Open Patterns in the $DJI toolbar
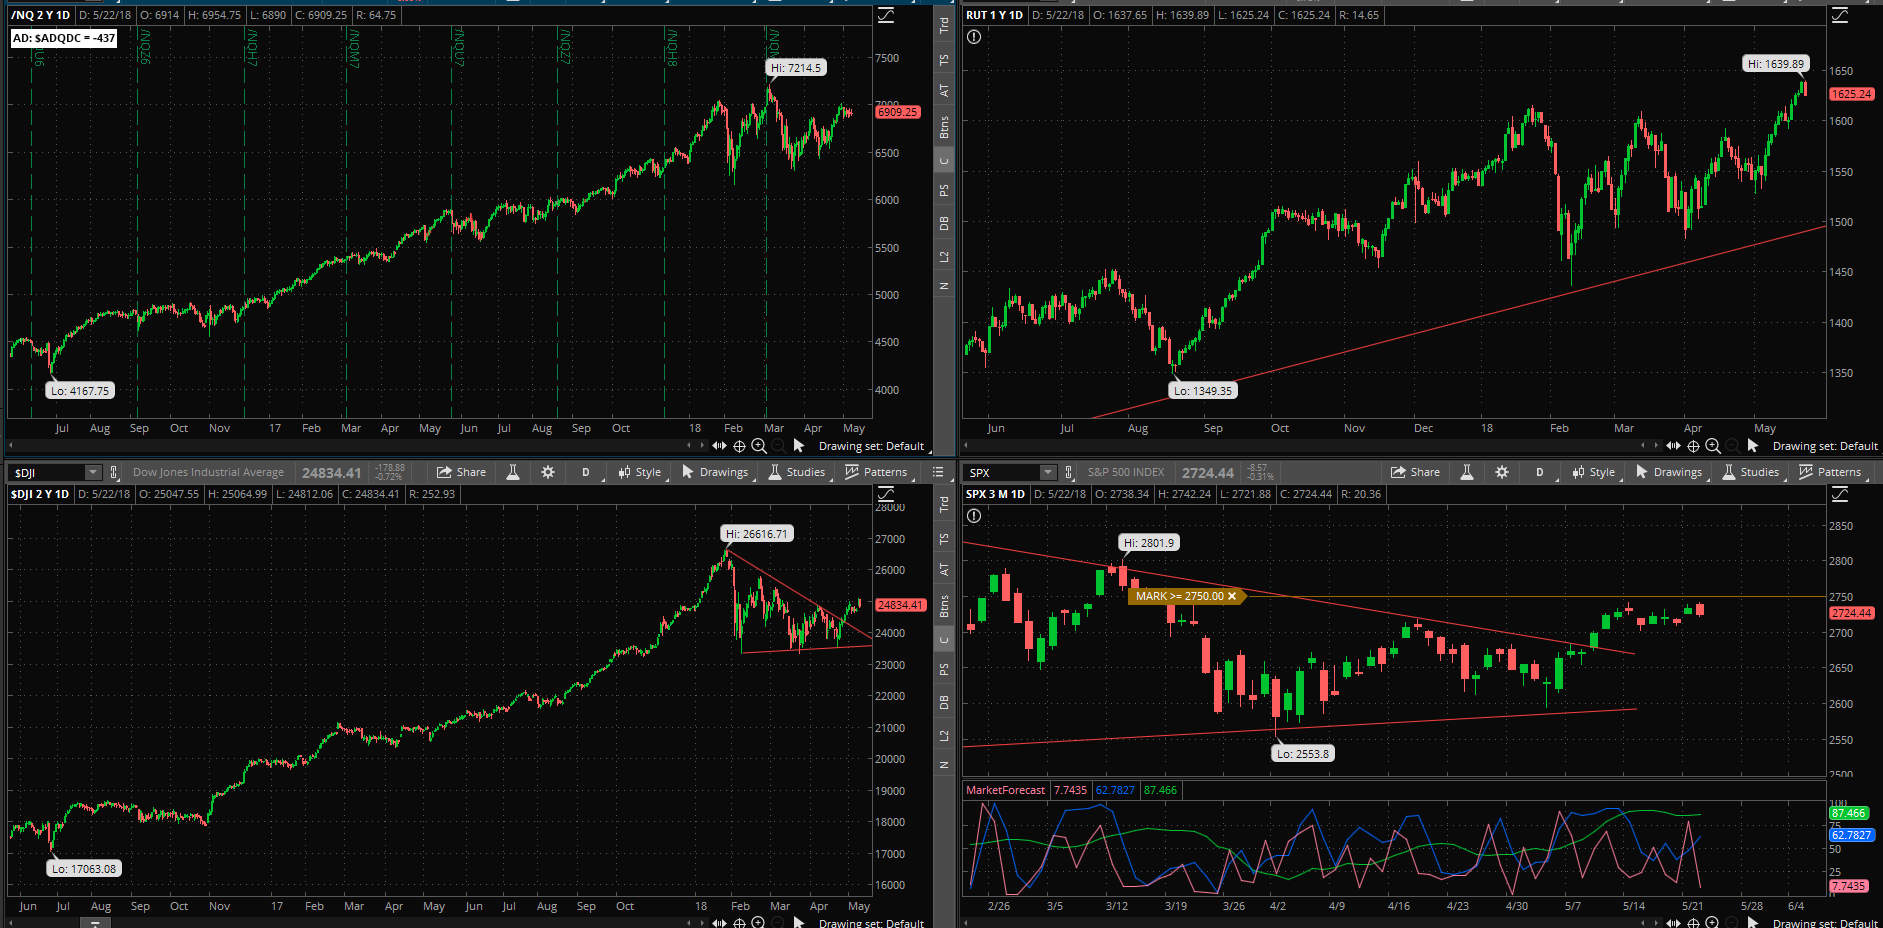The width and height of the screenshot is (1883, 928). click(x=876, y=472)
